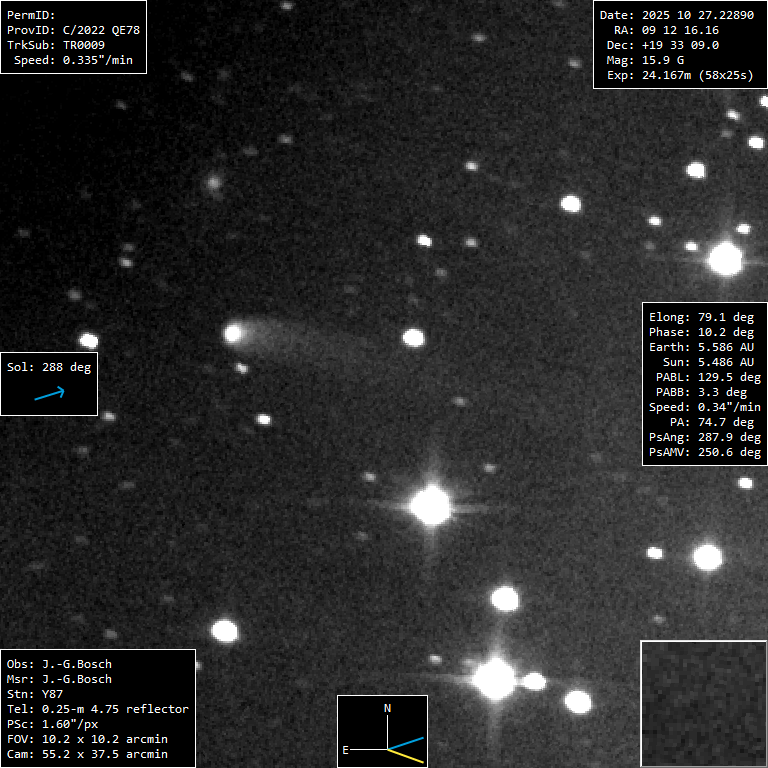The width and height of the screenshot is (768, 768).
Task: Open the noise thumbnail inset at bottom right
Action: 703,704
